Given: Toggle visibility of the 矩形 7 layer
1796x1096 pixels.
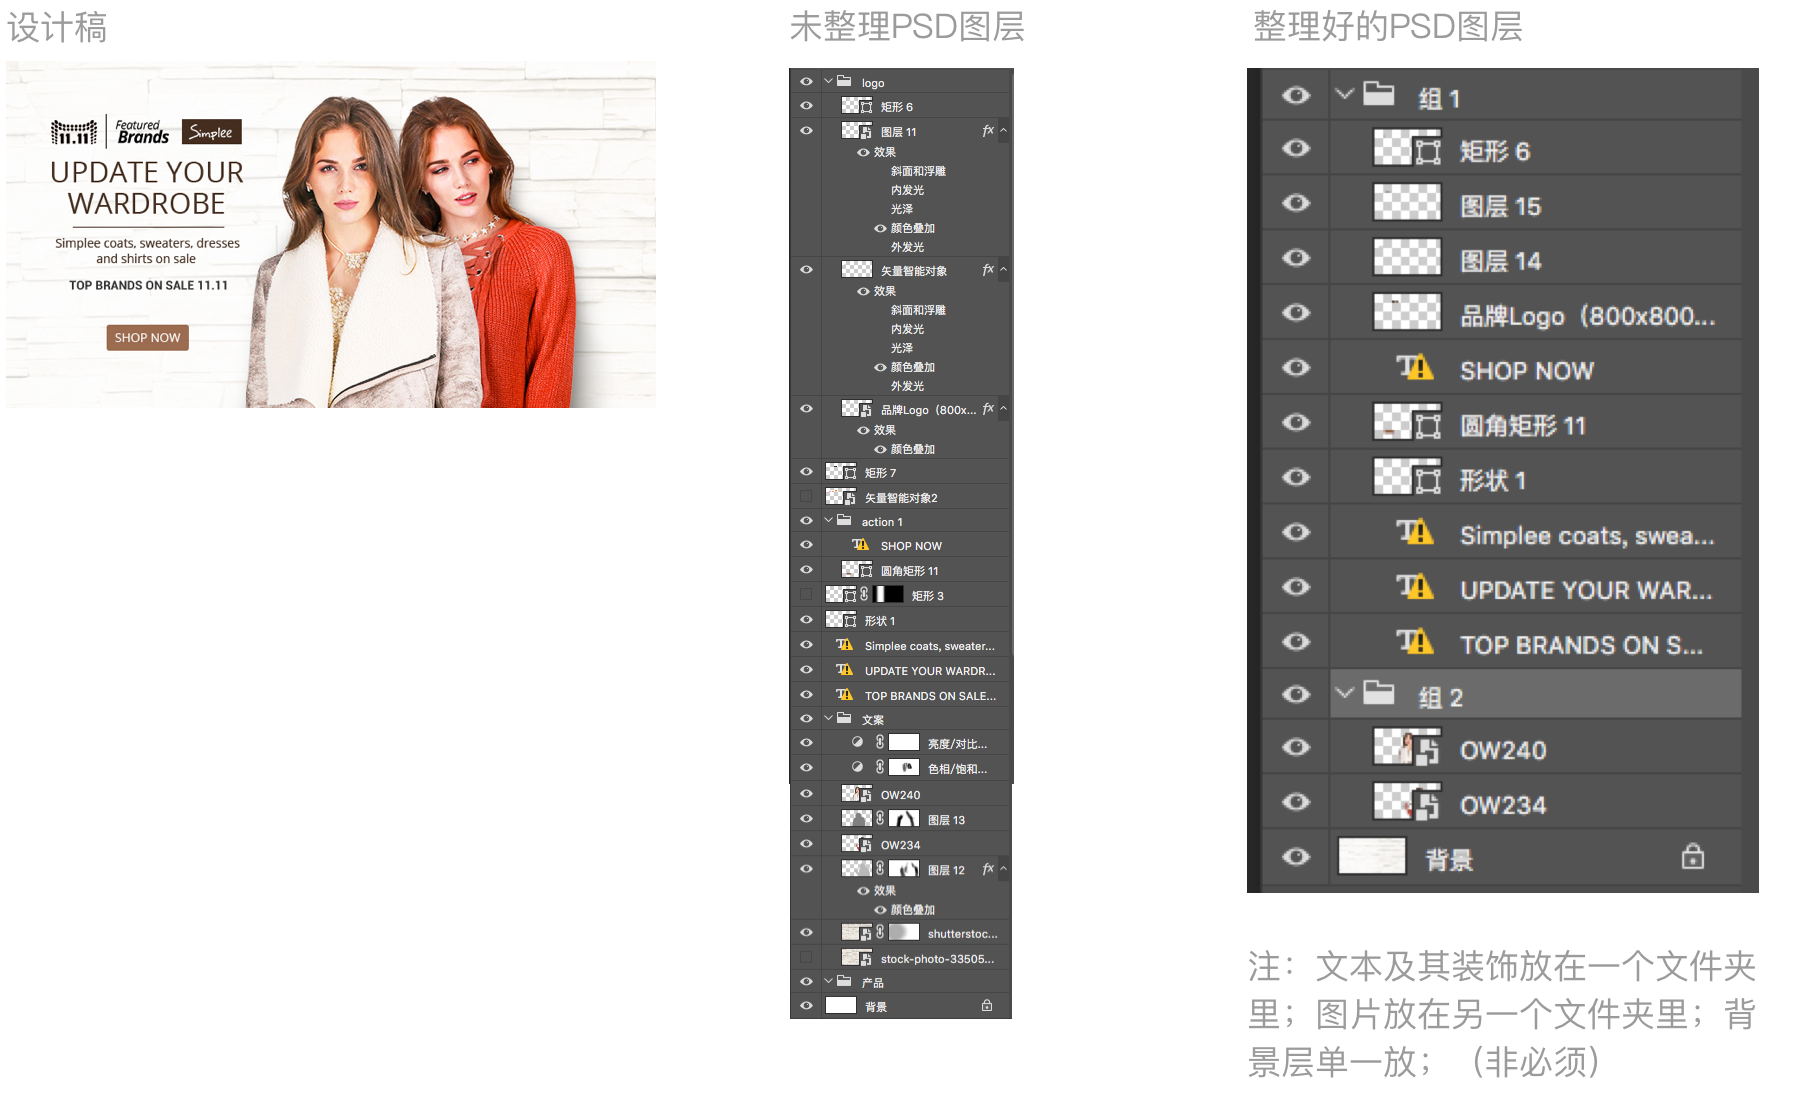Looking at the screenshot, I should [x=806, y=471].
